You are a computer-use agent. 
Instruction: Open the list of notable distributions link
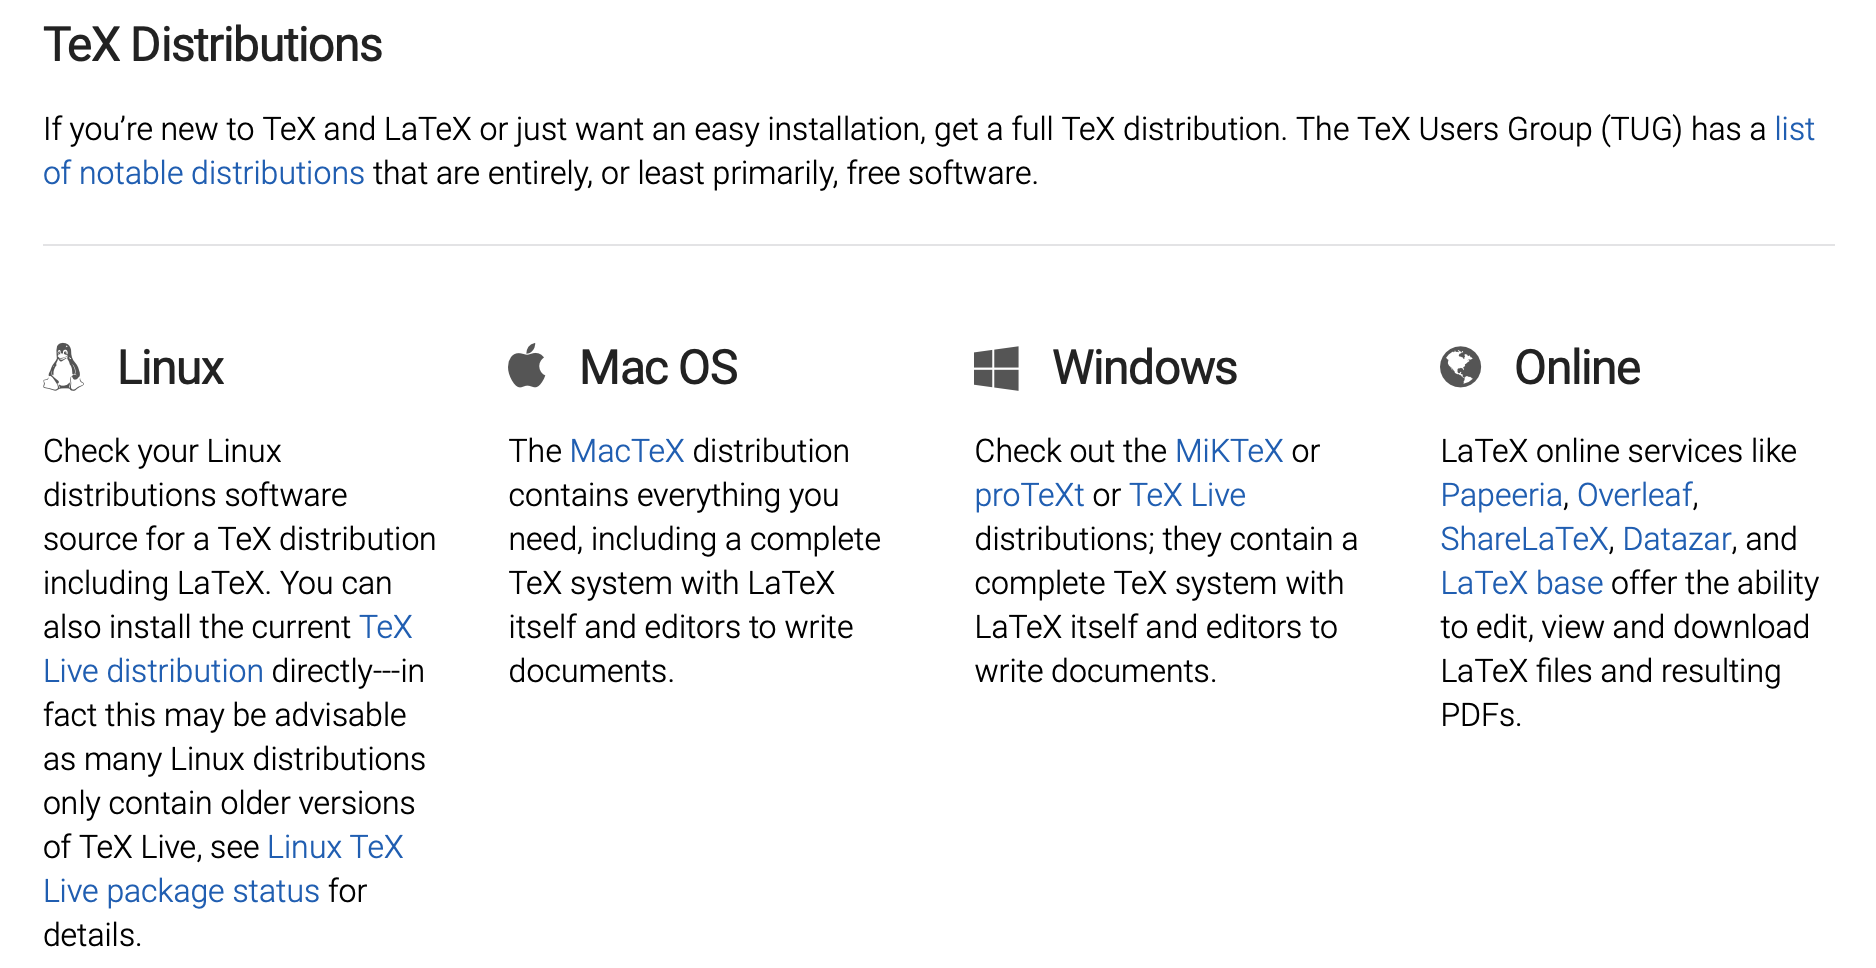pos(203,173)
